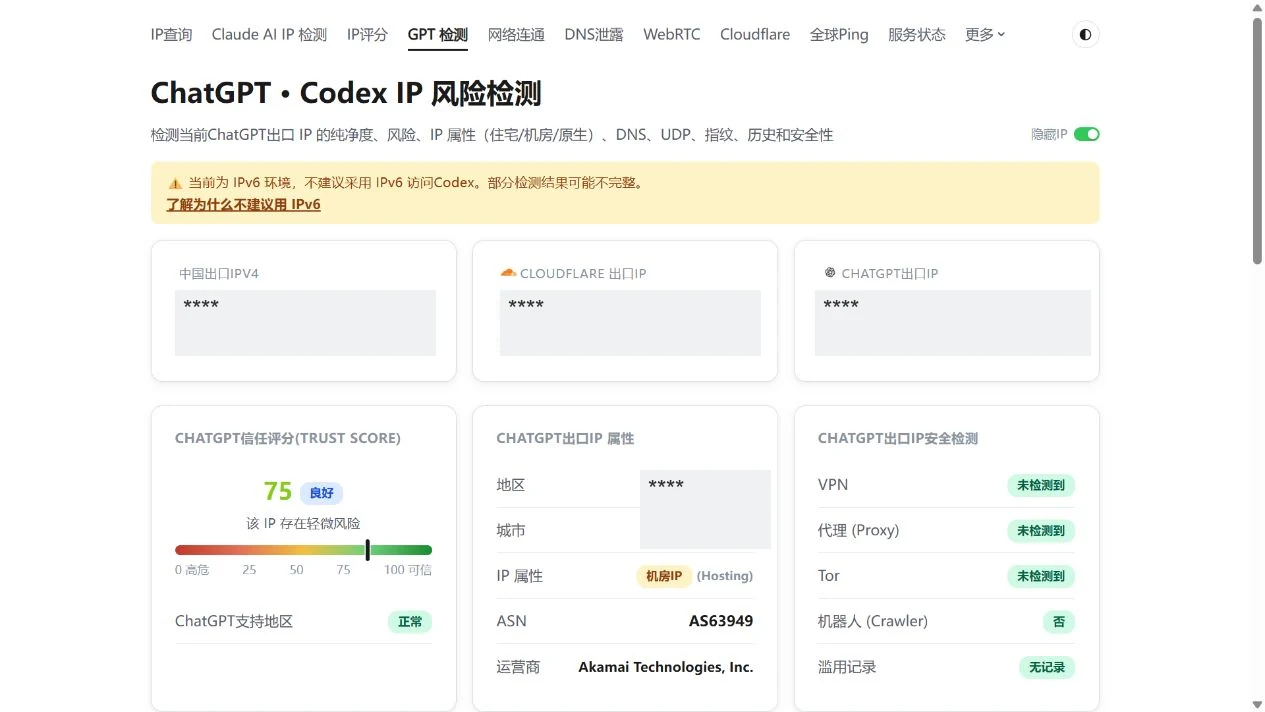
Task: Go to the 网络连通 tab
Action: click(x=516, y=34)
